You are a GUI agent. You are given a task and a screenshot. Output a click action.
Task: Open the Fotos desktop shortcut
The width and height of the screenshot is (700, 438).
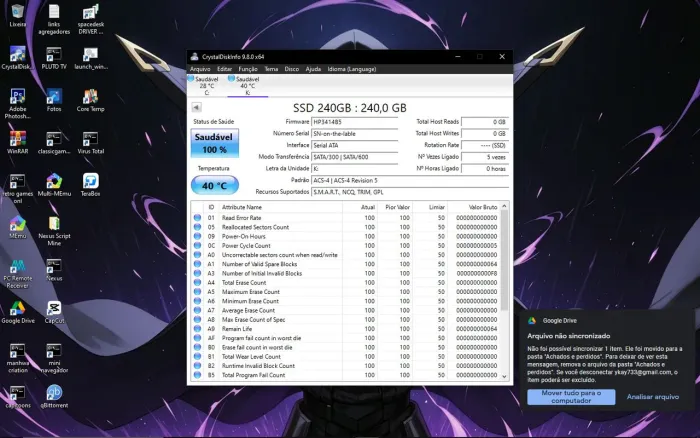[x=54, y=100]
